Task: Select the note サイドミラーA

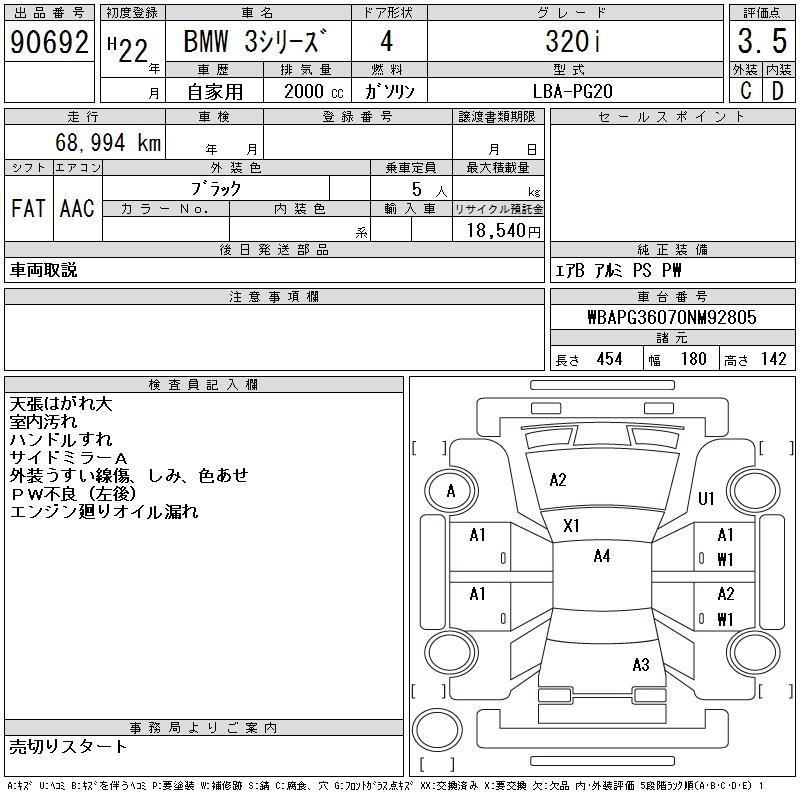Action: [x=68, y=458]
